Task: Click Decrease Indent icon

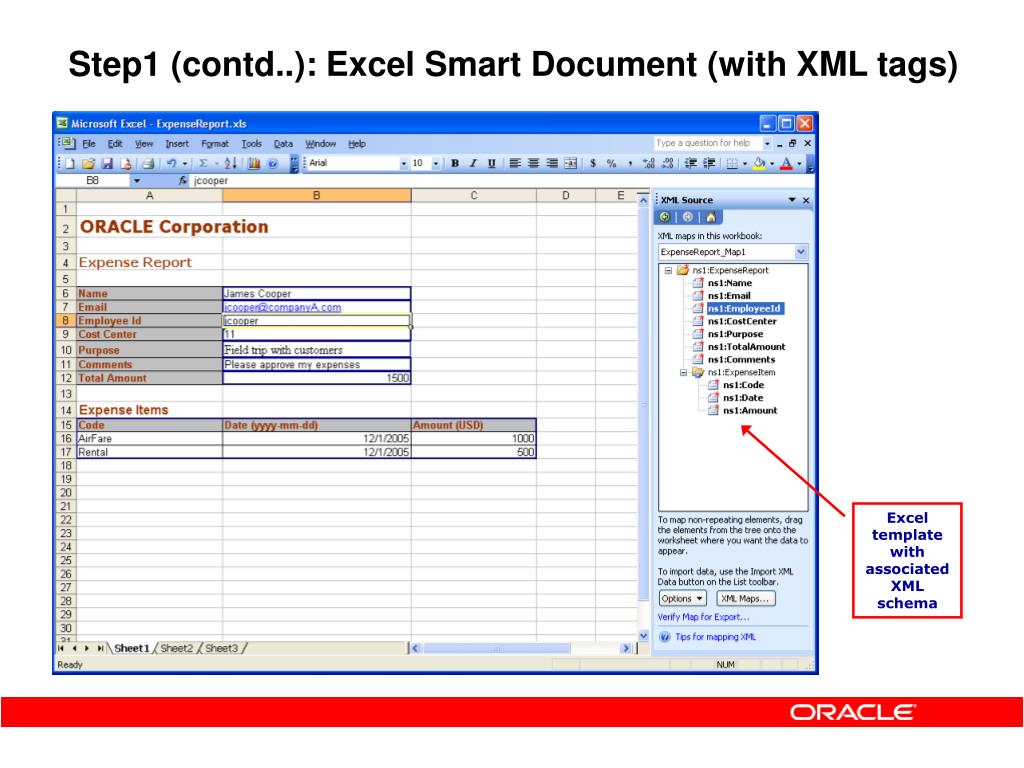Action: pyautogui.click(x=690, y=163)
